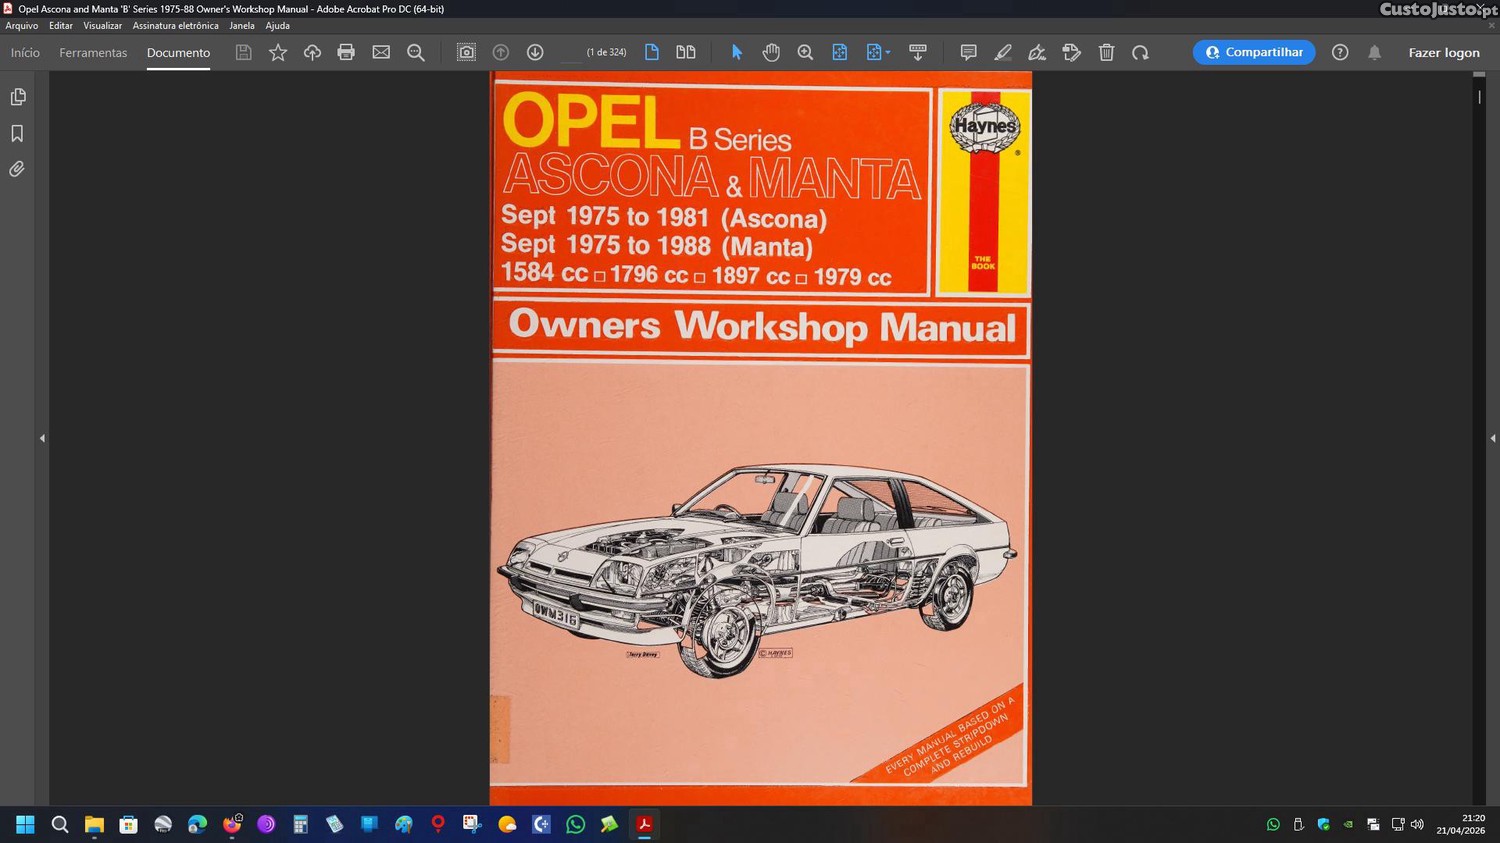1500x843 pixels.
Task: Open fit page options dropdown arrow
Action: [887, 53]
